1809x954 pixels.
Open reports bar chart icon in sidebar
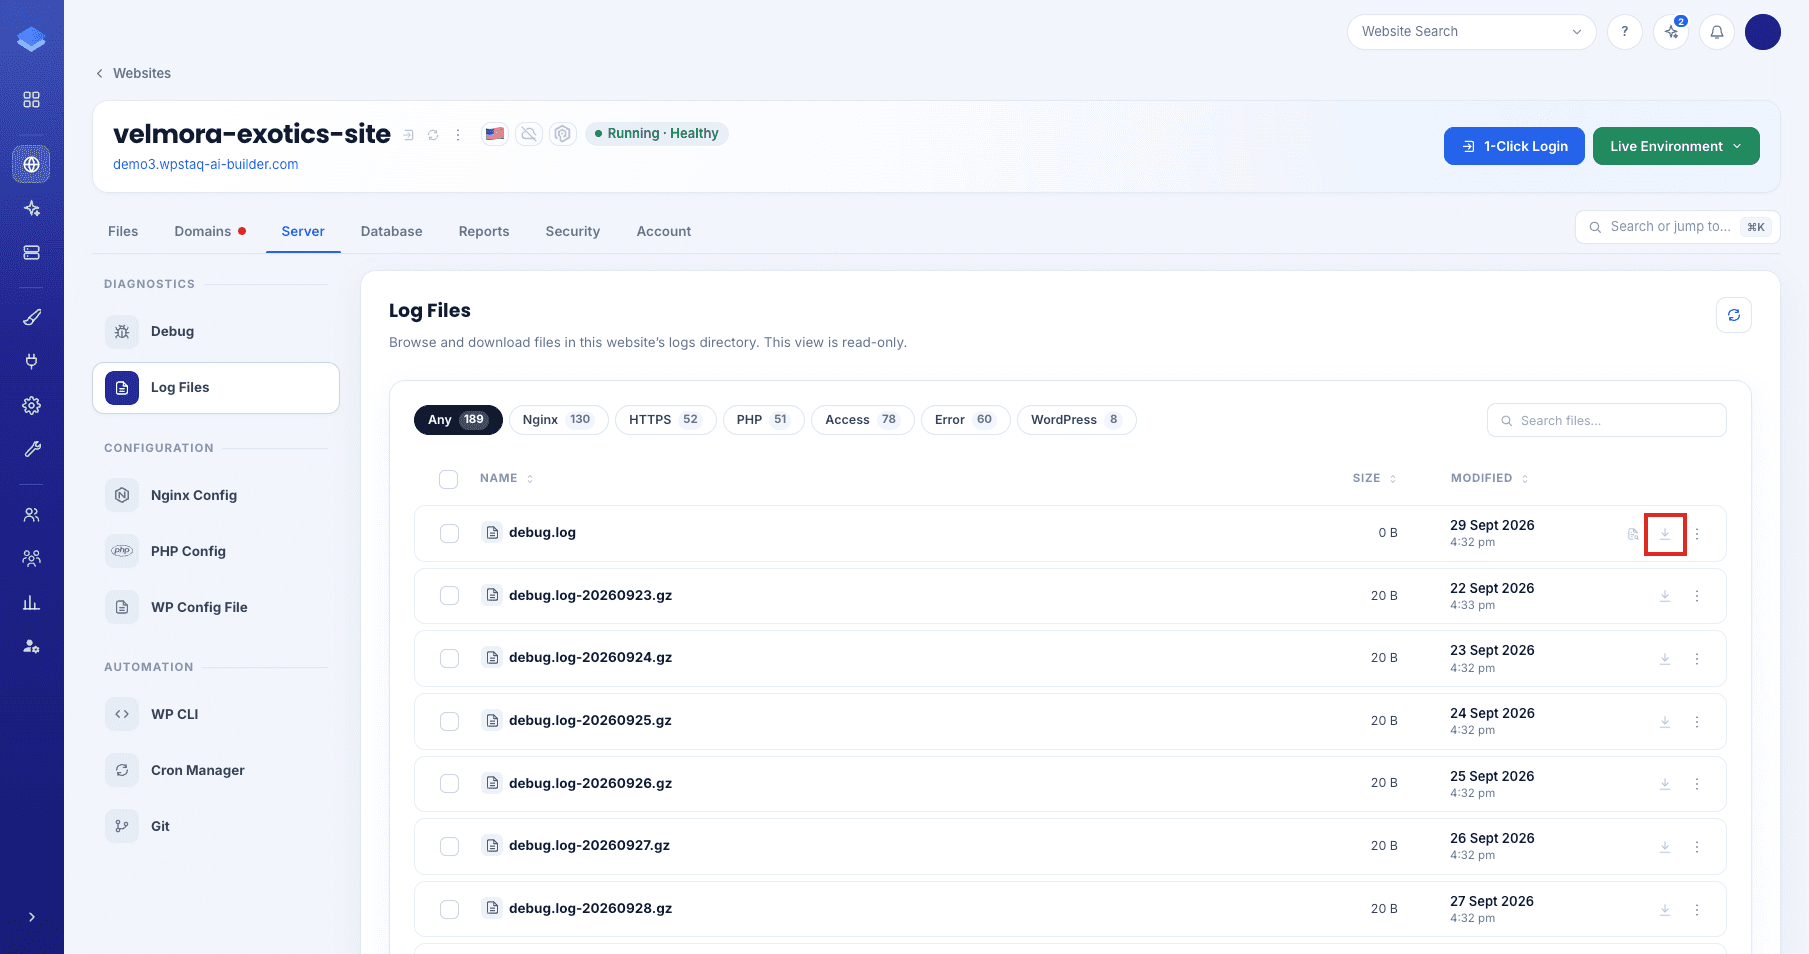pyautogui.click(x=32, y=602)
